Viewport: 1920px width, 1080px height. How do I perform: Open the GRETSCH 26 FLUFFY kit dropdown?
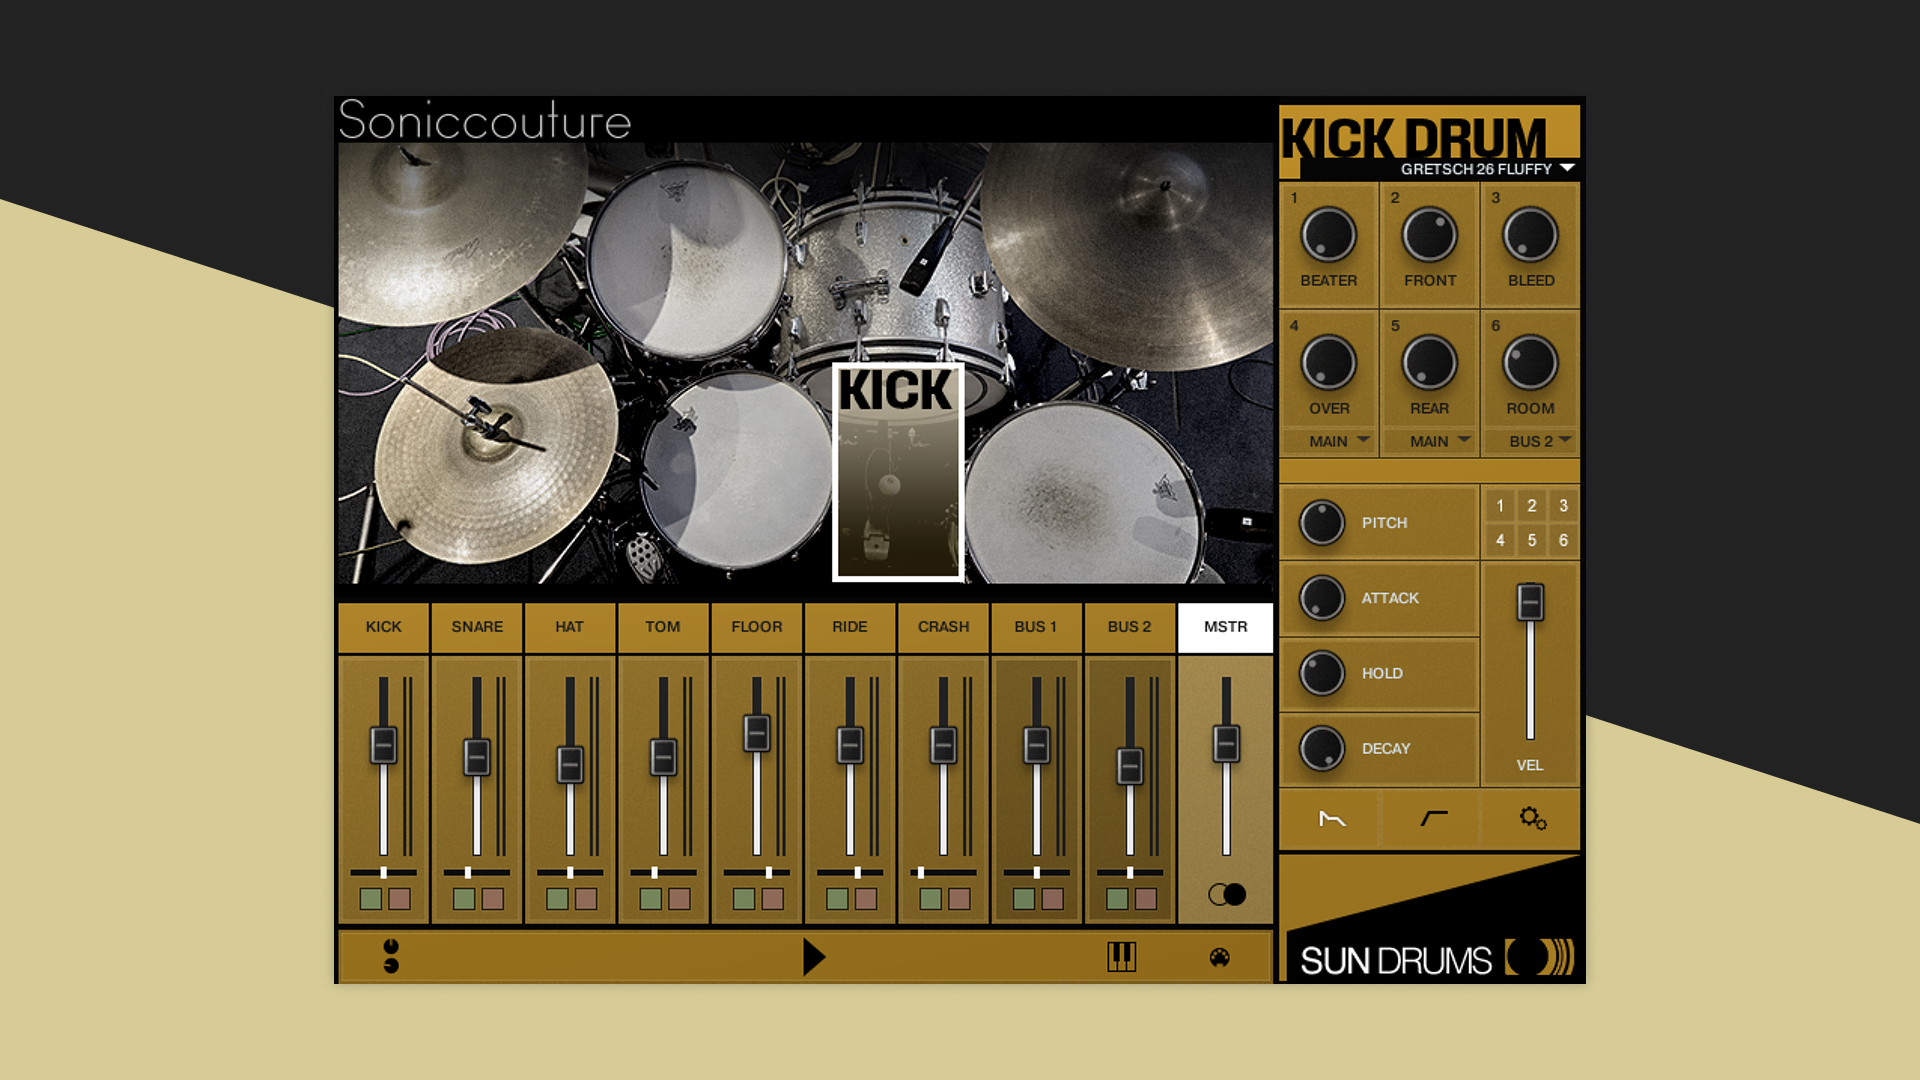(1487, 169)
